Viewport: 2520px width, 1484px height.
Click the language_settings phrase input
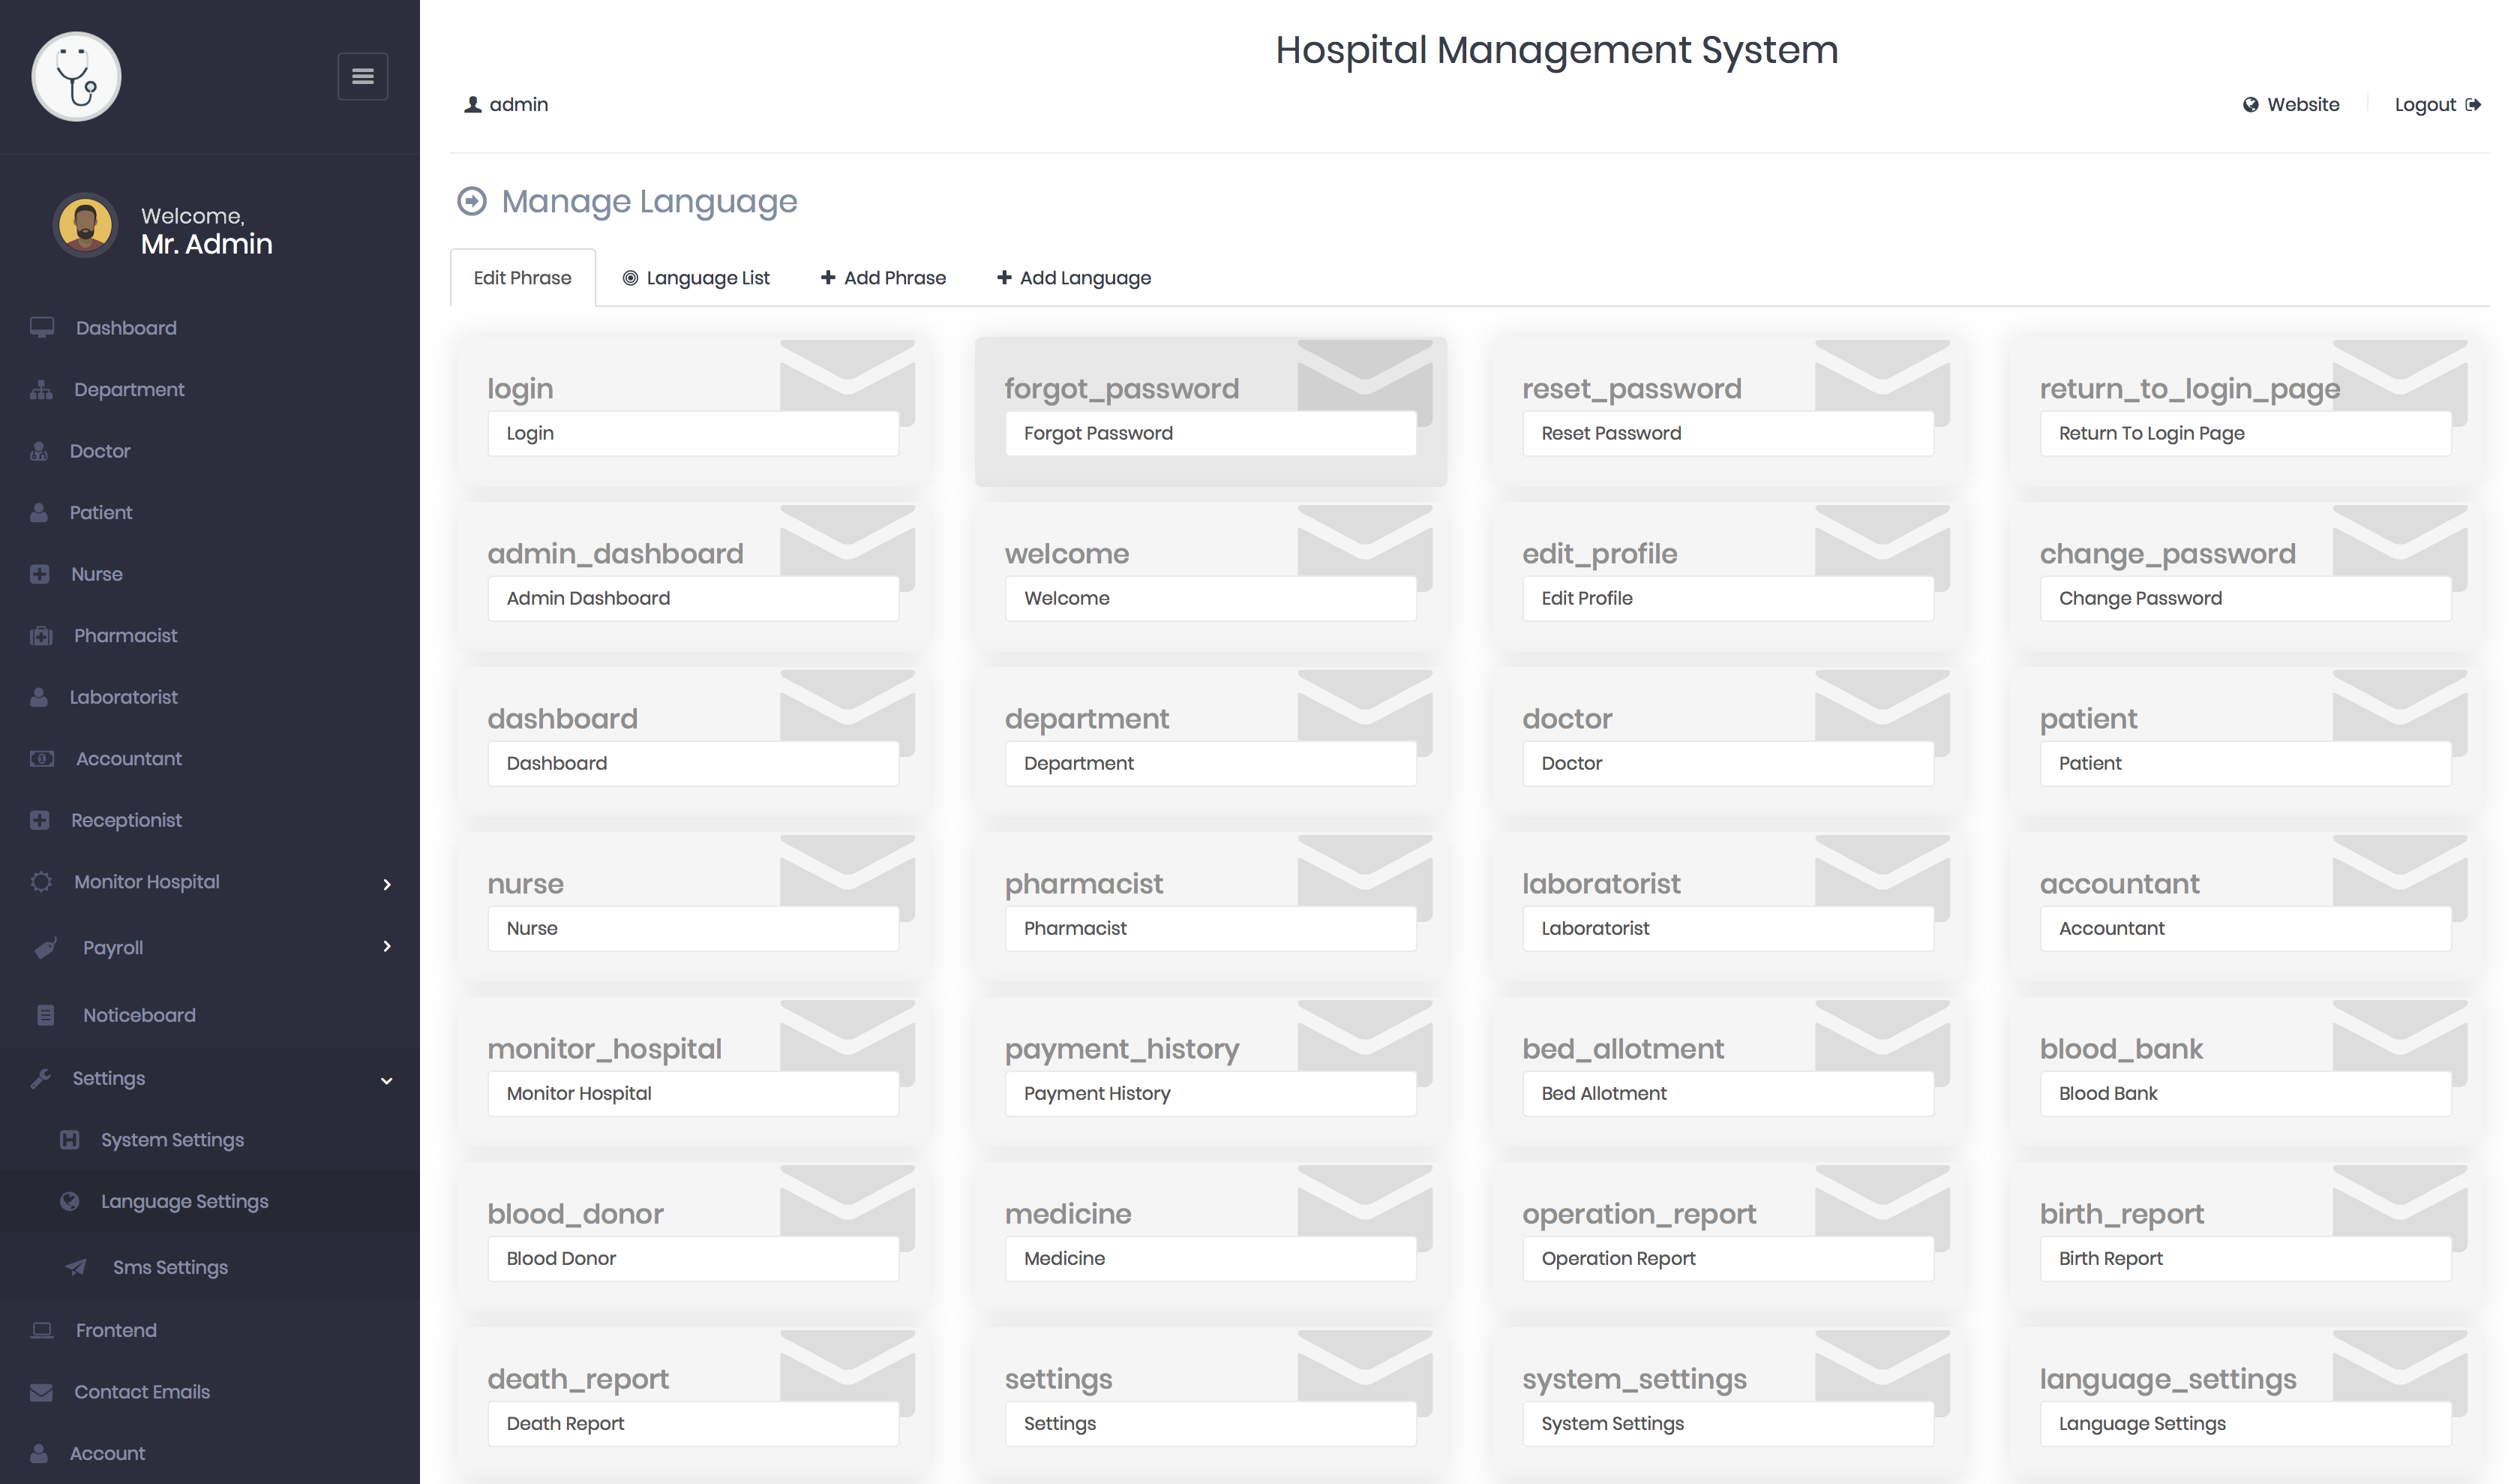[2245, 1423]
